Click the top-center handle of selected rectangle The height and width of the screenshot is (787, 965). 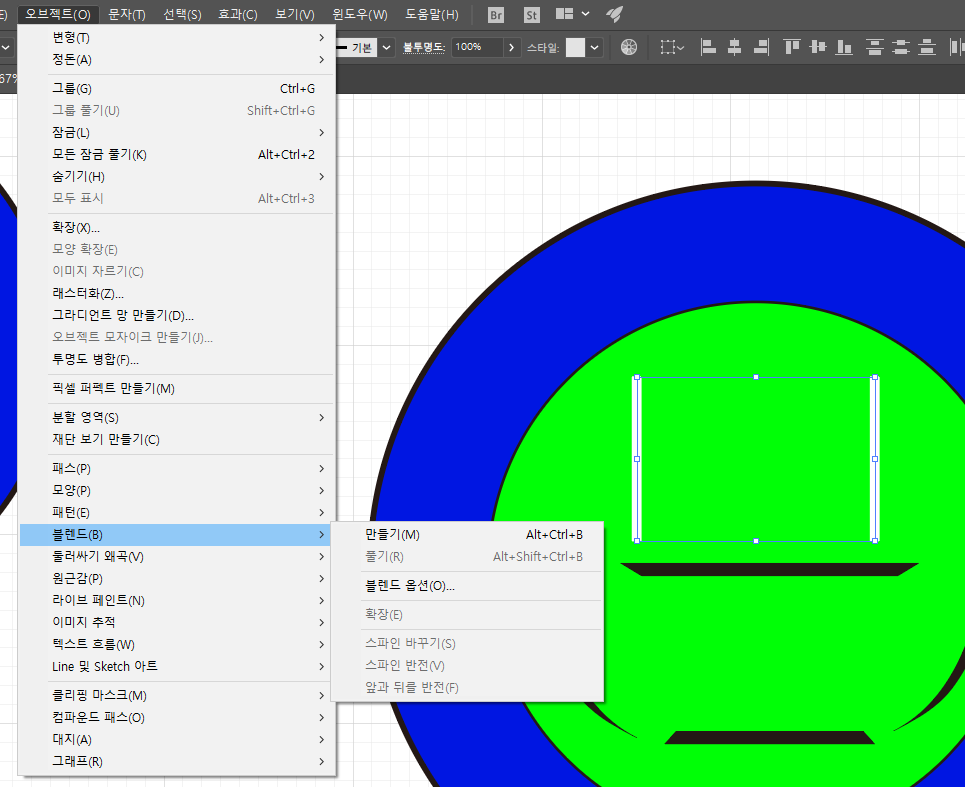[x=756, y=377]
